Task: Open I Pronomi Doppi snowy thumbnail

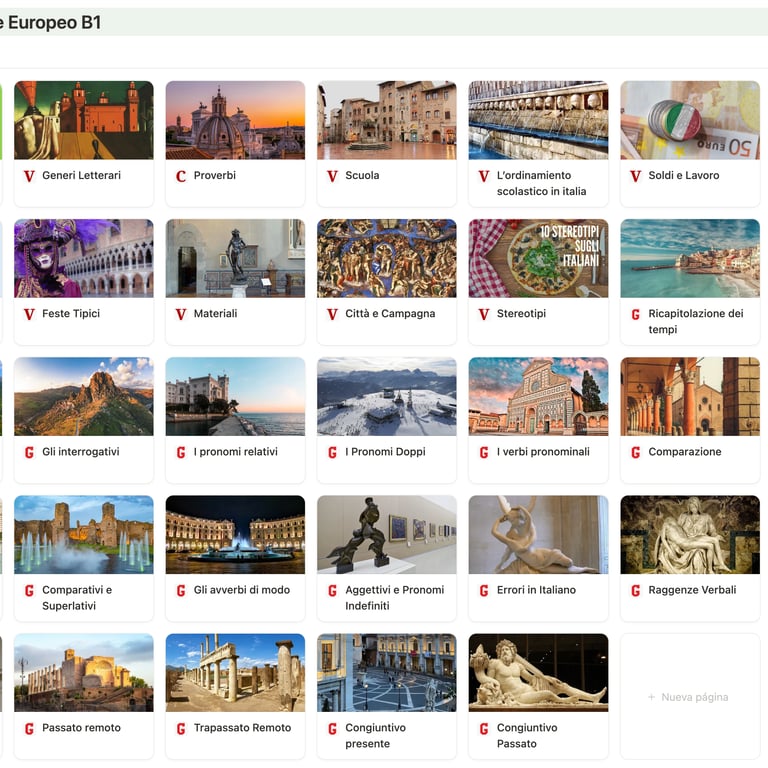Action: (x=386, y=396)
